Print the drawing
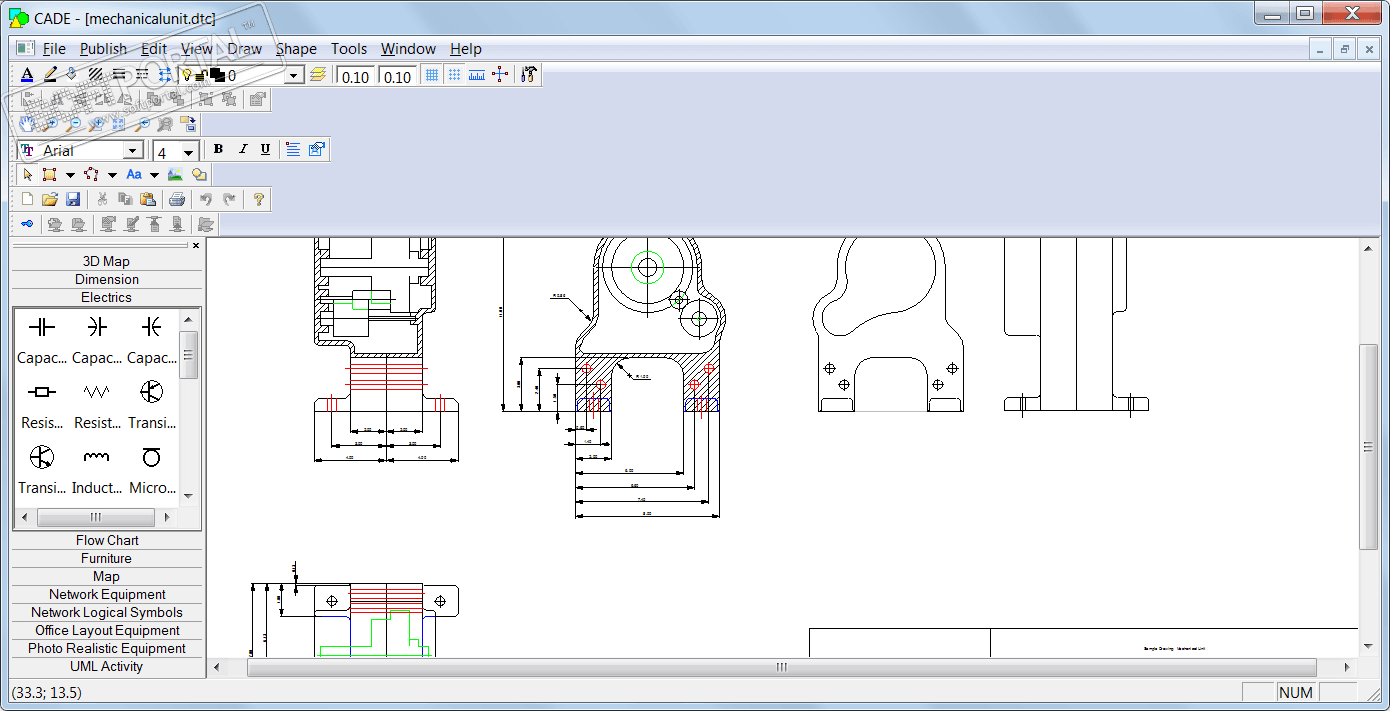 tap(177, 199)
